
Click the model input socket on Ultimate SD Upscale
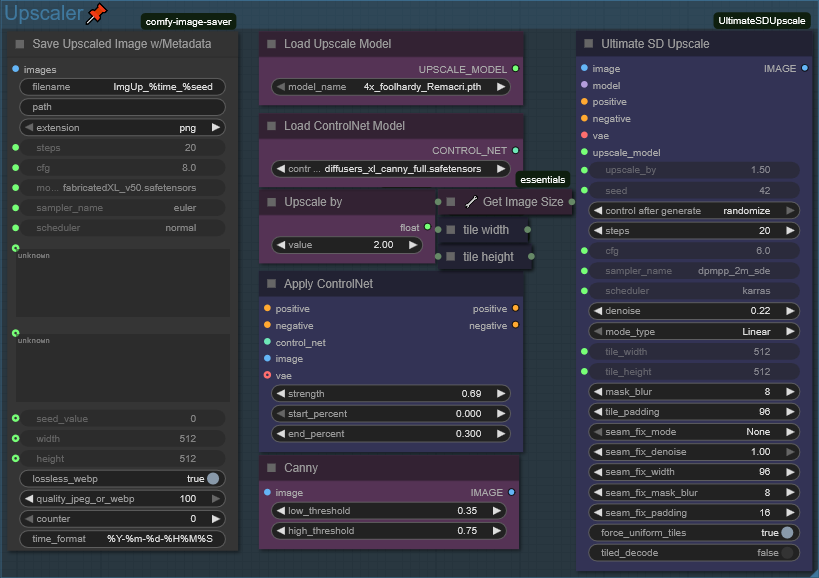(584, 85)
